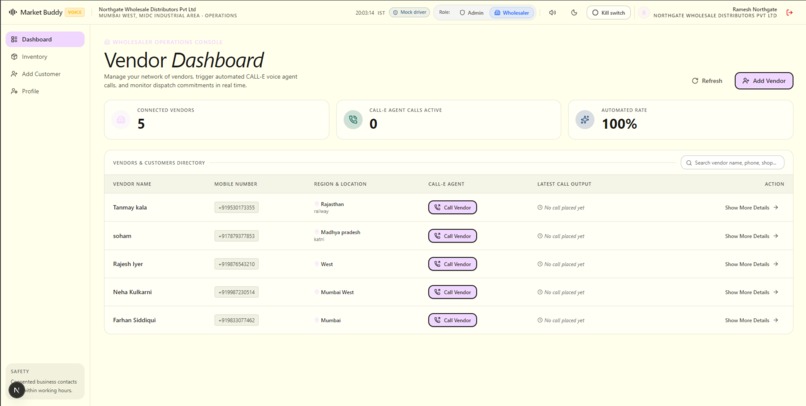Image resolution: width=806 pixels, height=406 pixels.
Task: Call Vendor for Farhan Siddiqui
Action: point(452,320)
